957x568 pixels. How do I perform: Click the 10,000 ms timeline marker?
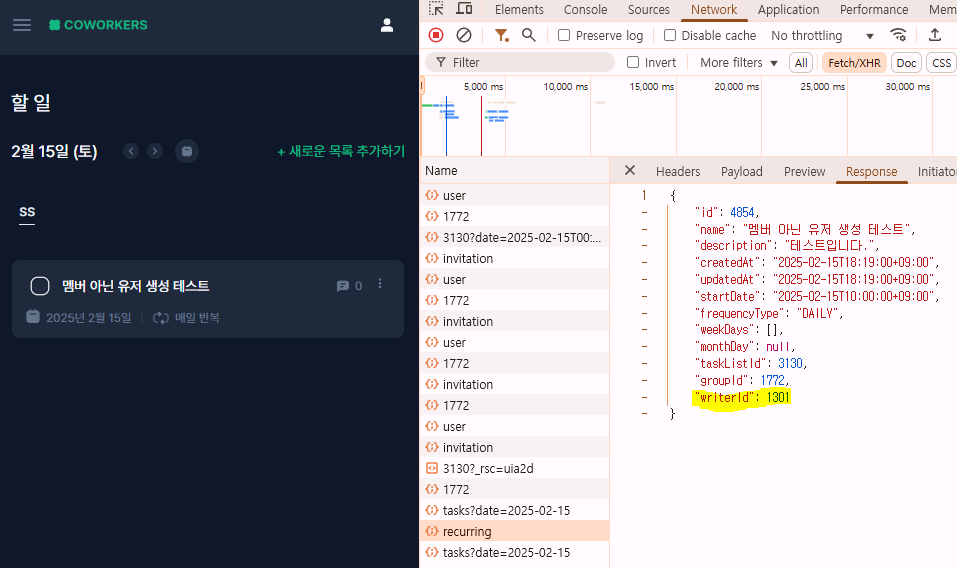point(566,87)
